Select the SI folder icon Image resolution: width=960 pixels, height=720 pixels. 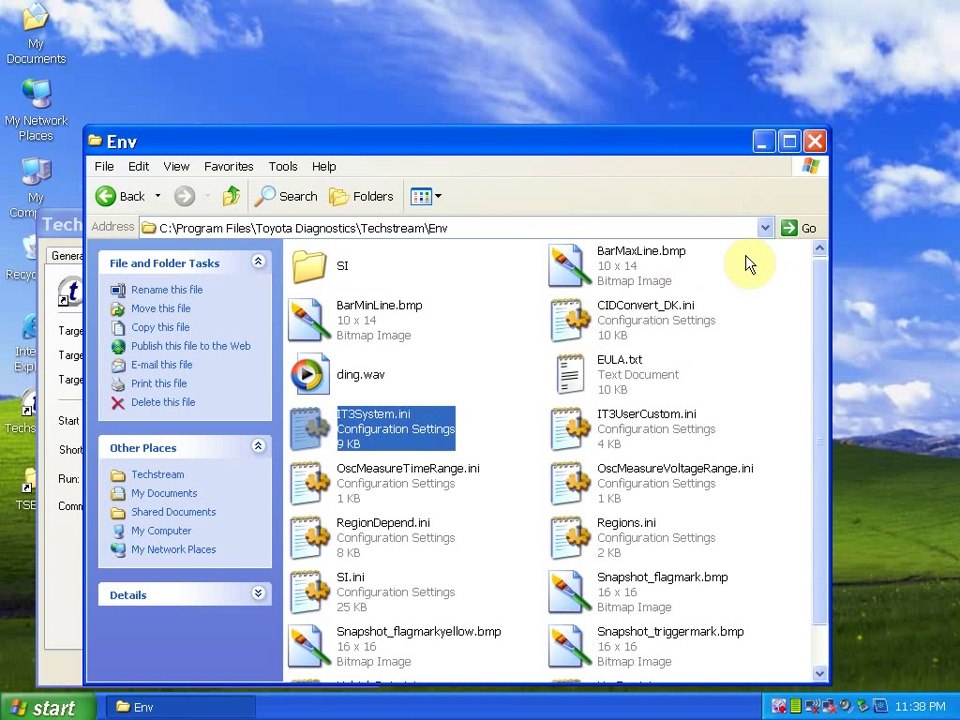pyautogui.click(x=309, y=266)
